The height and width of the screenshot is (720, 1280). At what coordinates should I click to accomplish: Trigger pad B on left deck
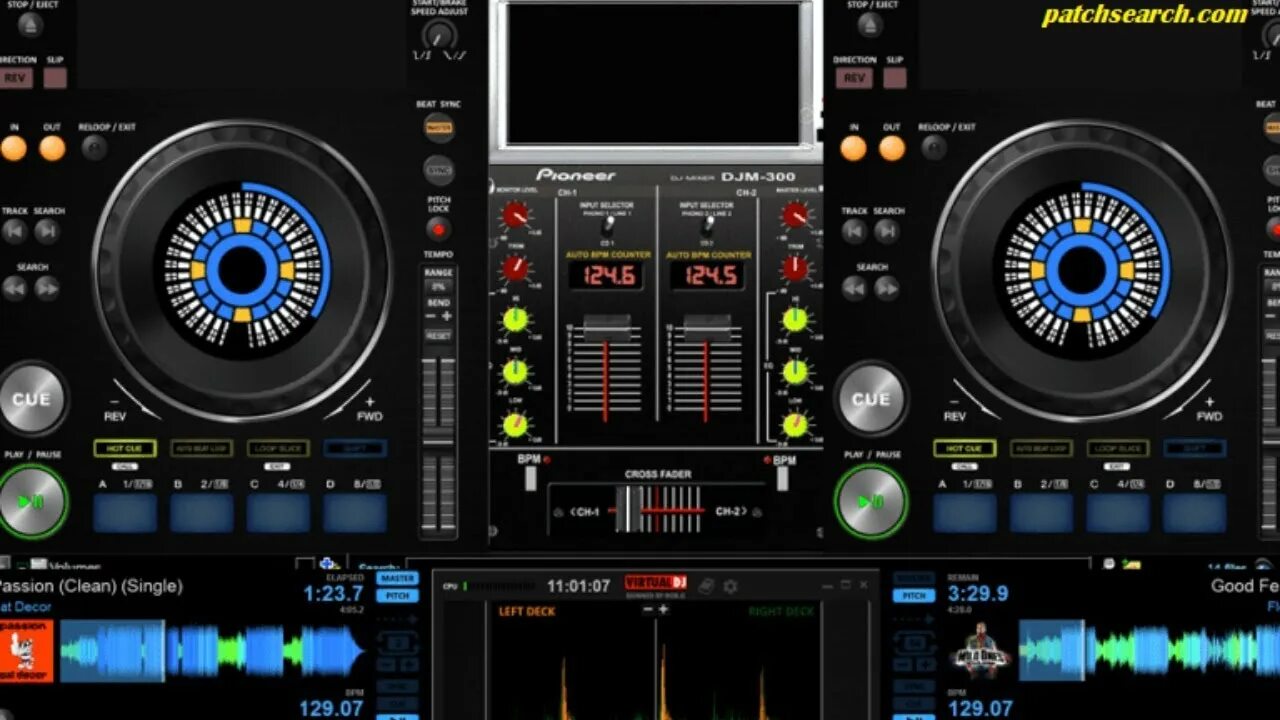click(x=202, y=513)
